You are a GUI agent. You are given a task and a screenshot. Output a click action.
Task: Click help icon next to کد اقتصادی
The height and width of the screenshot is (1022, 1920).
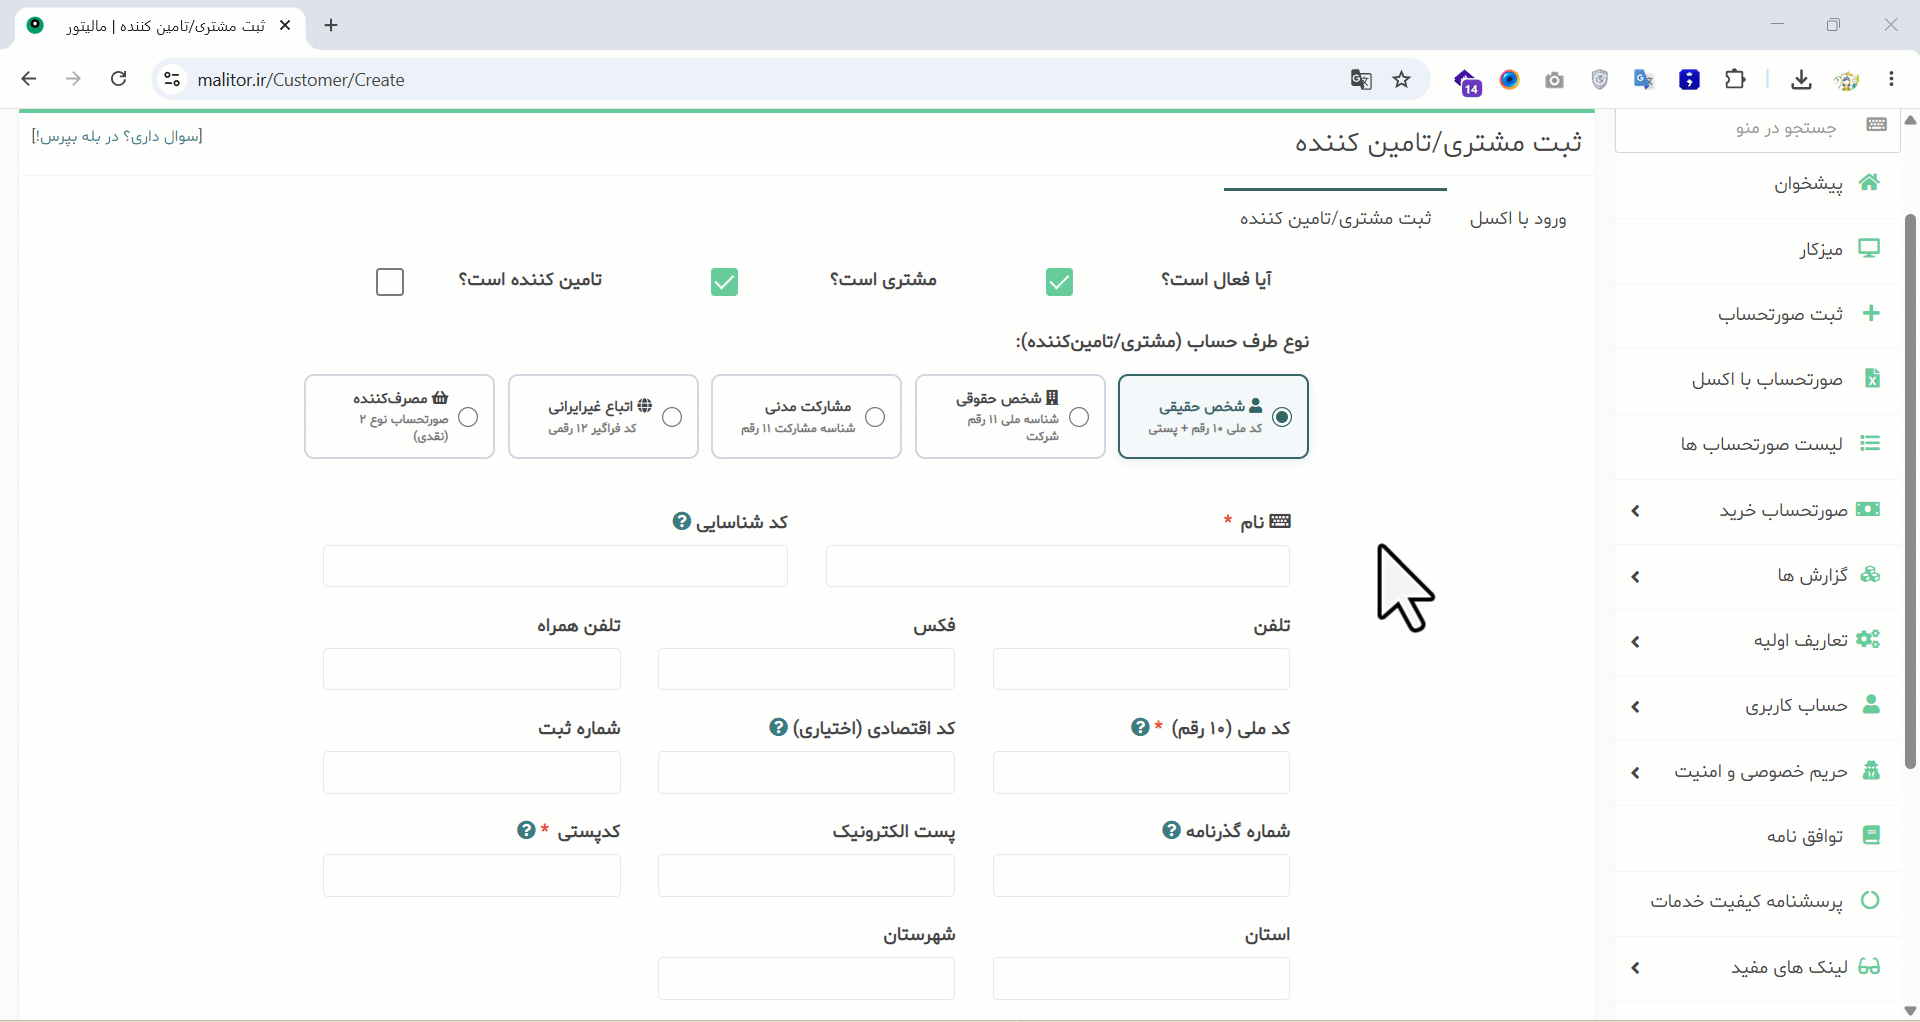point(778,727)
